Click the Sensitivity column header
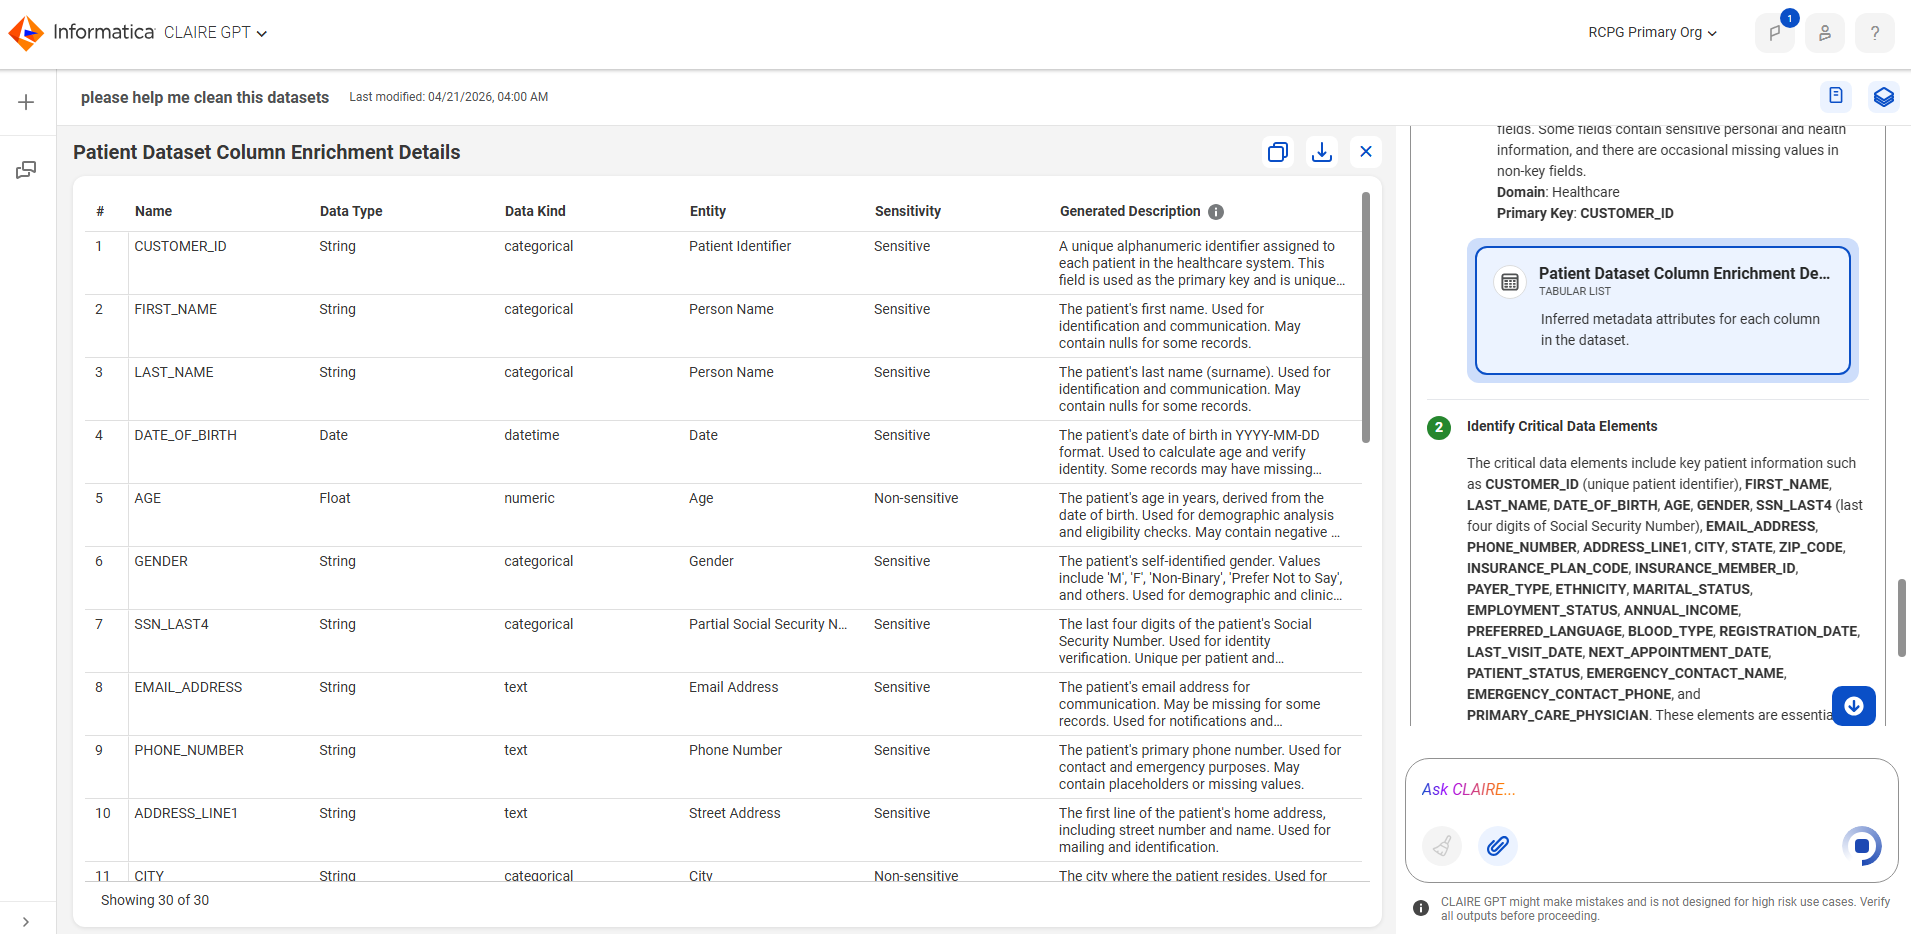The width and height of the screenshot is (1911, 934). [x=908, y=211]
